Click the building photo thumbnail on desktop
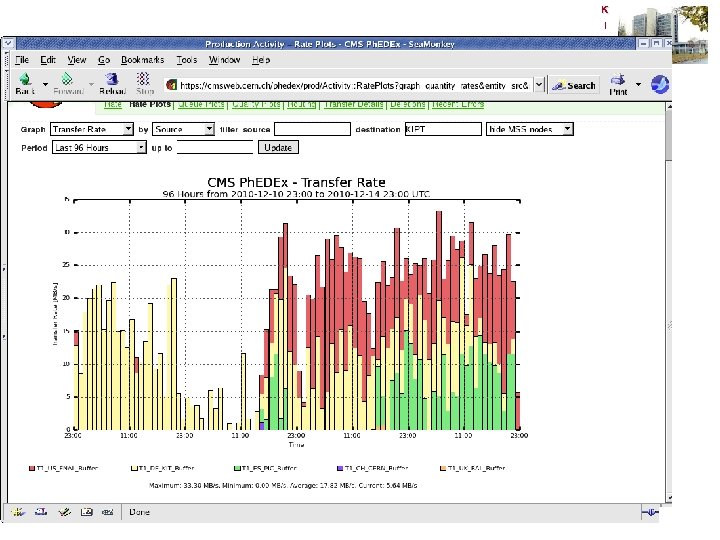 (664, 34)
